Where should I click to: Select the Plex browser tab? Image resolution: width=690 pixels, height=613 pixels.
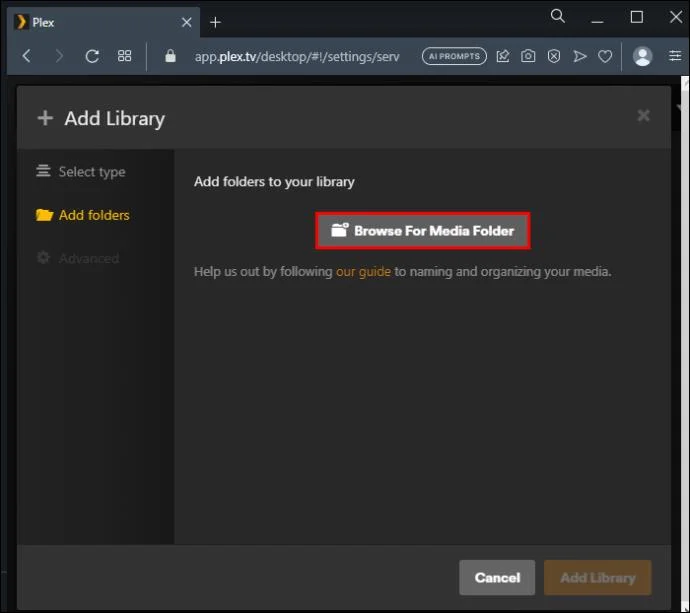103,22
